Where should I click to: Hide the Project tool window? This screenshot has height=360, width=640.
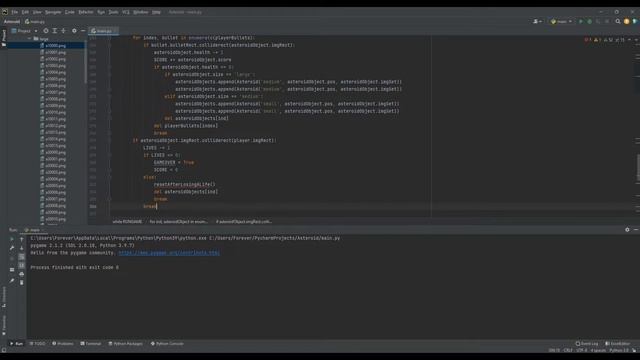(83, 31)
